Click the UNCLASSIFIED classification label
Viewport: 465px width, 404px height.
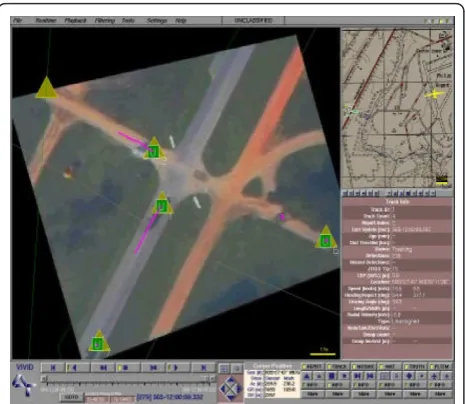(x=253, y=21)
